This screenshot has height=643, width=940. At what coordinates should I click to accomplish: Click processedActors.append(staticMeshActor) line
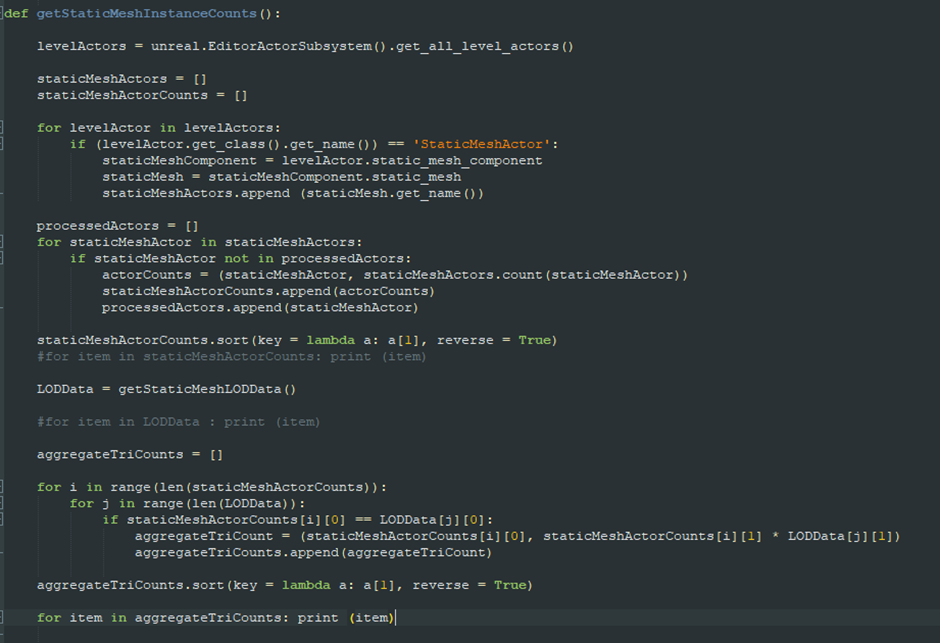coord(260,307)
